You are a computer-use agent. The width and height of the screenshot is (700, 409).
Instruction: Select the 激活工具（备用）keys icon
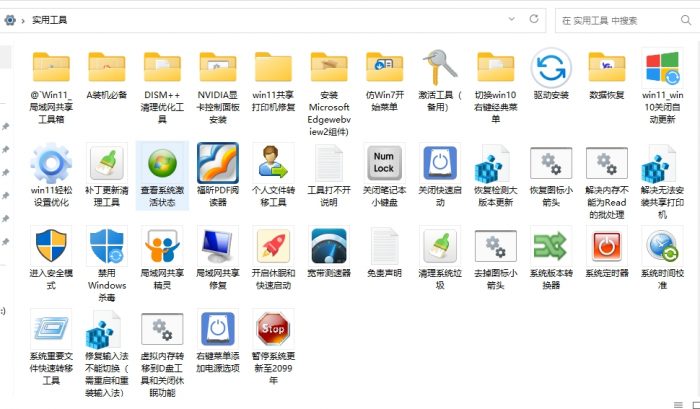click(440, 67)
